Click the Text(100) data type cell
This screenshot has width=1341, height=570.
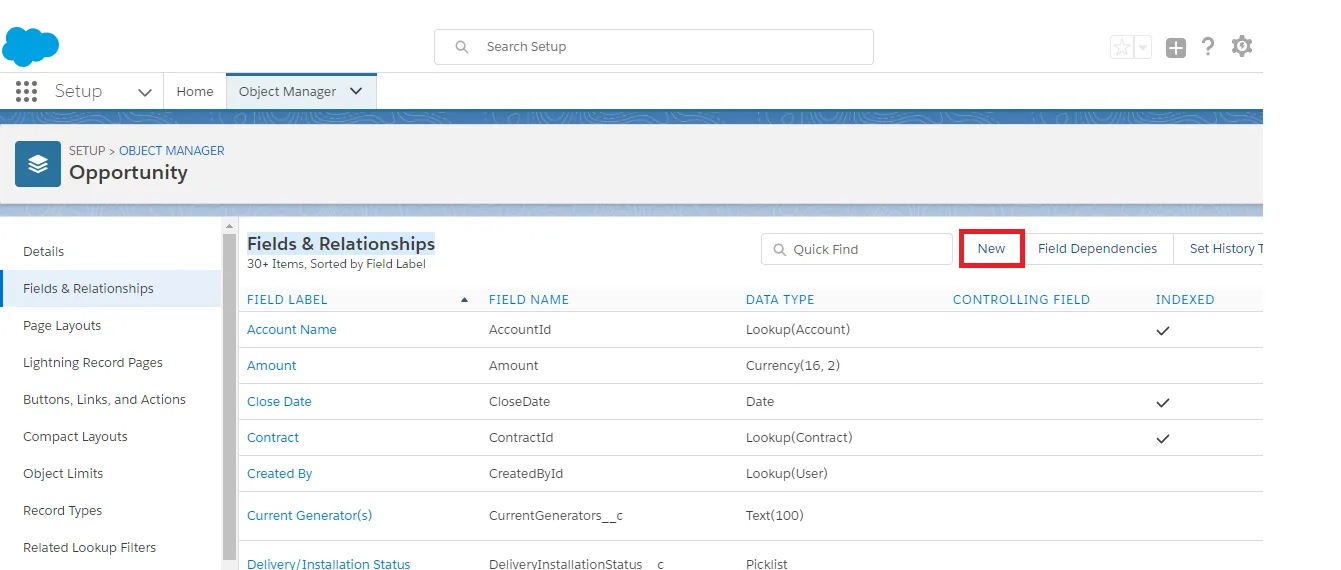[775, 515]
